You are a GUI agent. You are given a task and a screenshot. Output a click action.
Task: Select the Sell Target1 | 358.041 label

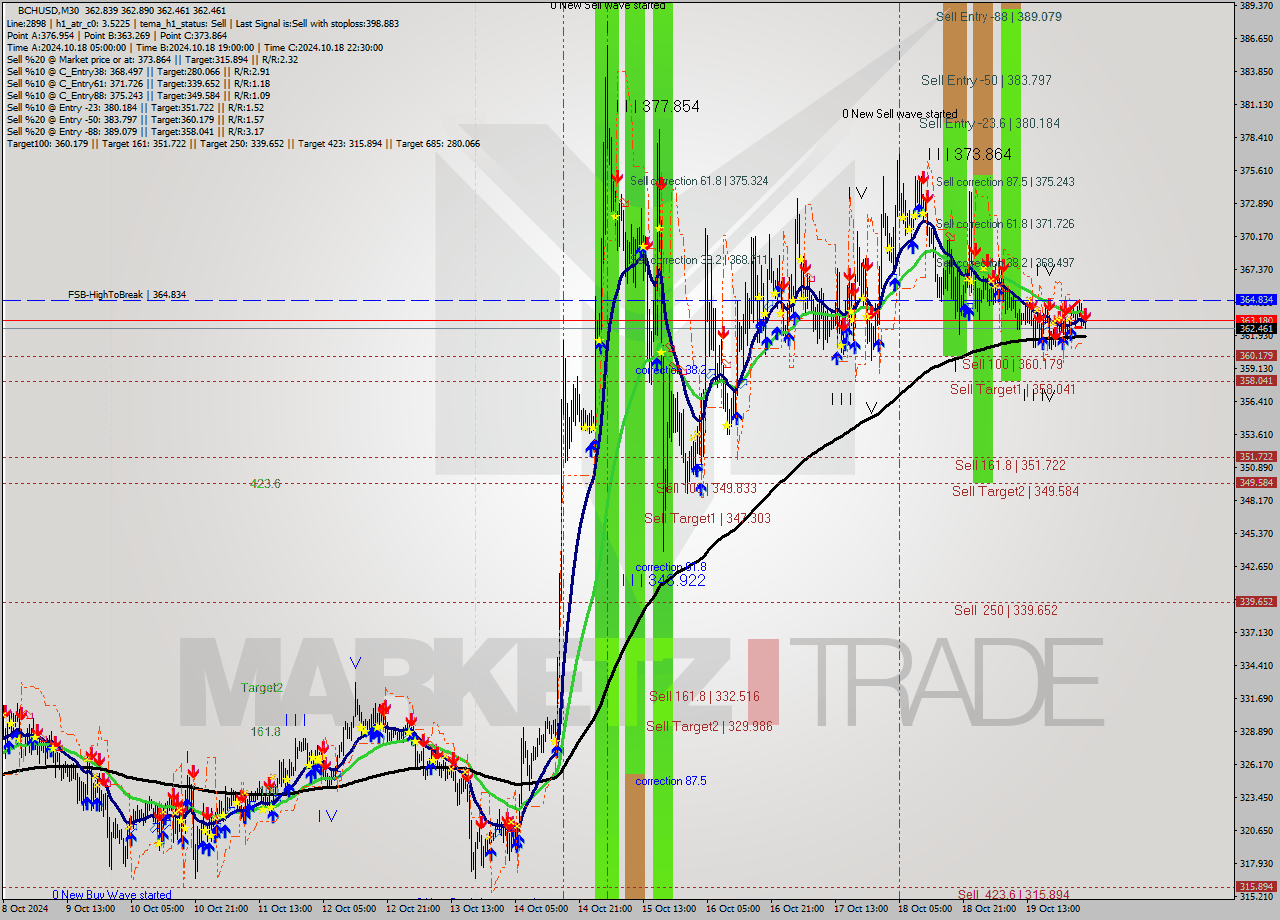coord(1012,389)
